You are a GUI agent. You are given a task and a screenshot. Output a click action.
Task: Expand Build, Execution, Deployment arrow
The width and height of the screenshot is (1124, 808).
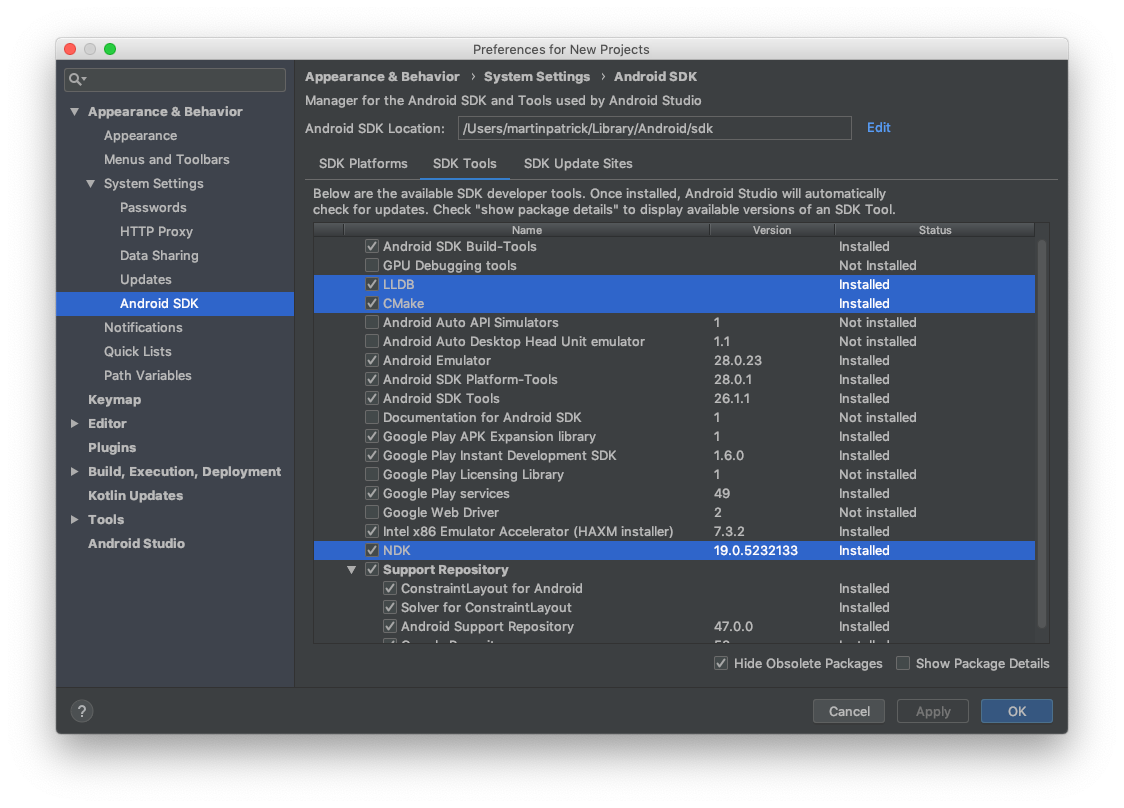click(75, 471)
